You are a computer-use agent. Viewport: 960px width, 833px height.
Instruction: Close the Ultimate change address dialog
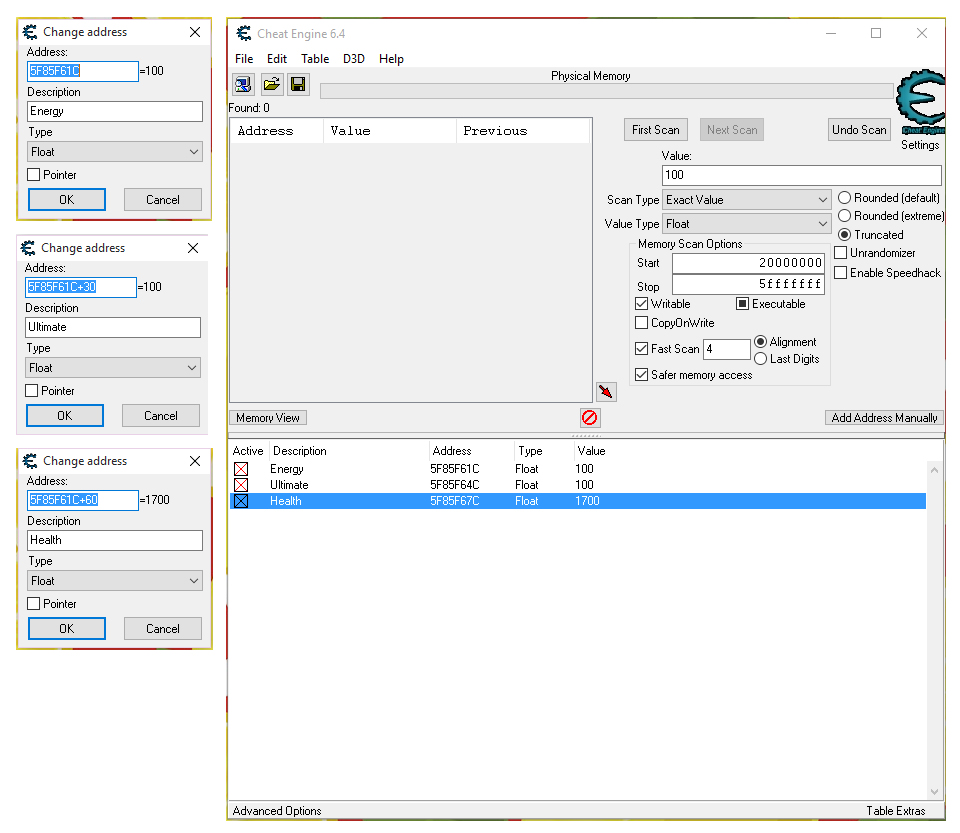[x=193, y=248]
